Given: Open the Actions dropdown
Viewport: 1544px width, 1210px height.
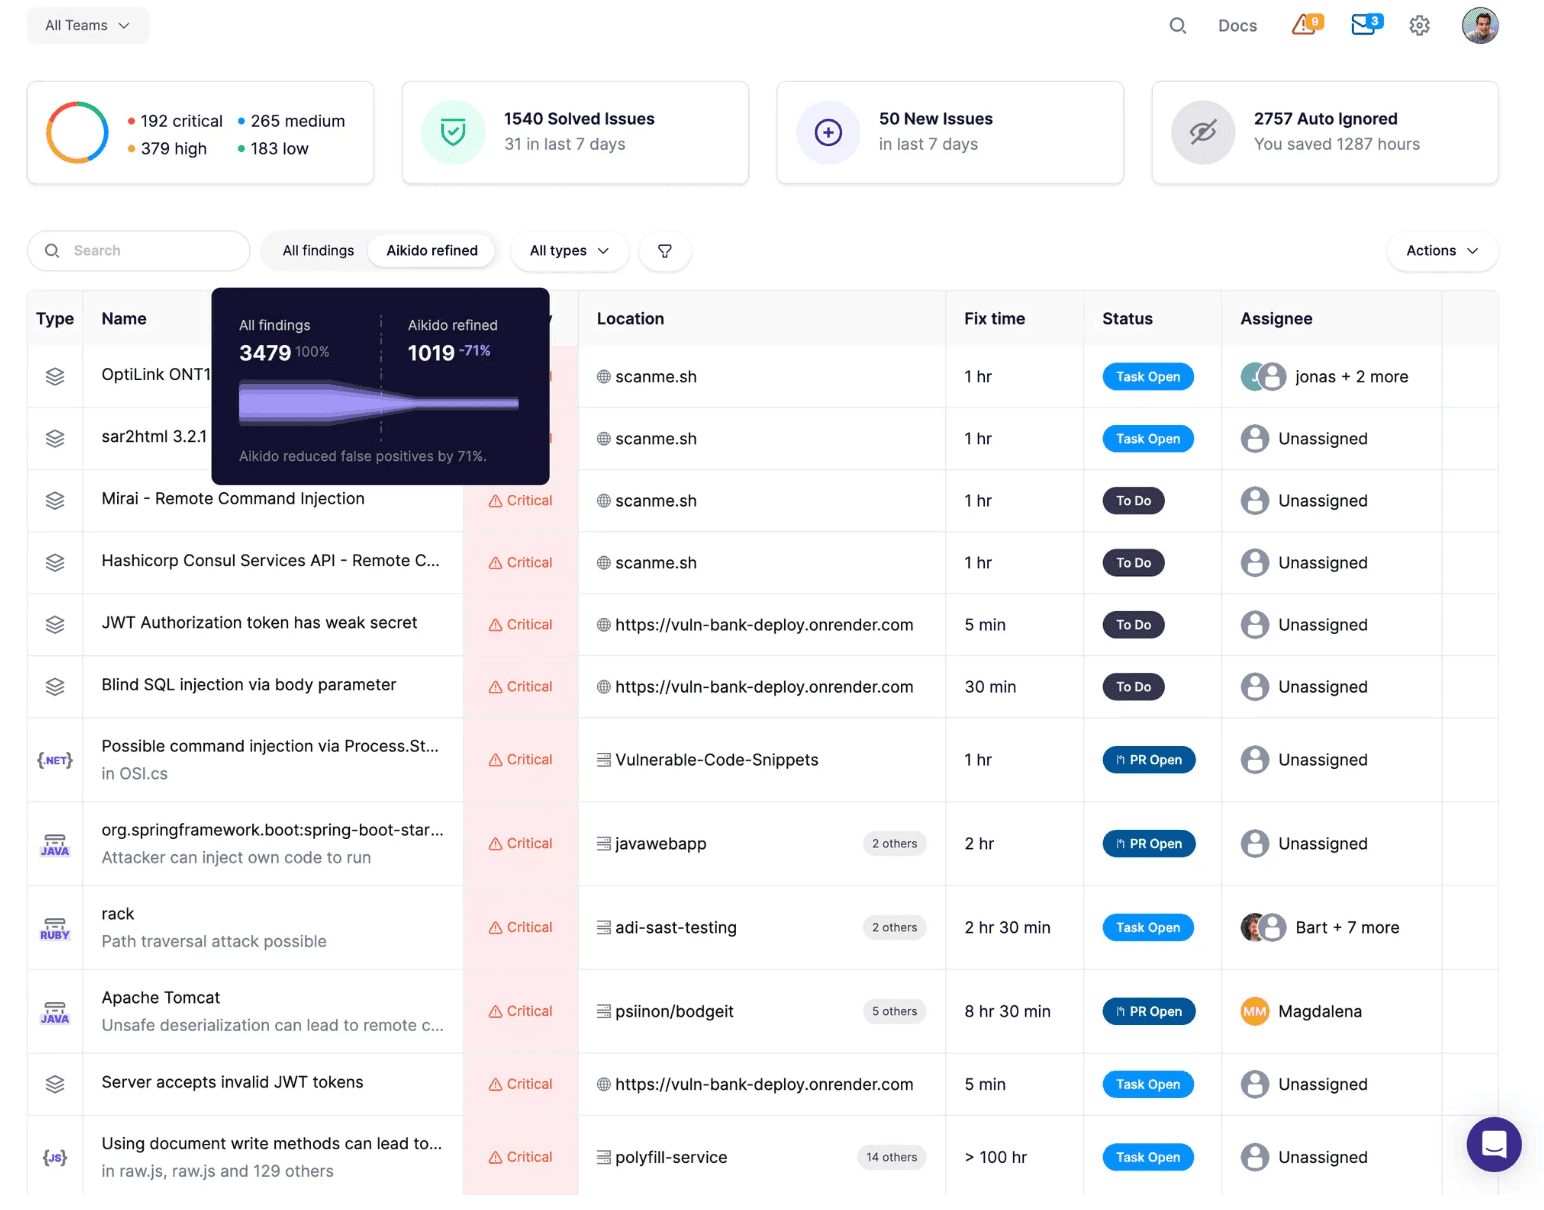Looking at the screenshot, I should tap(1441, 251).
